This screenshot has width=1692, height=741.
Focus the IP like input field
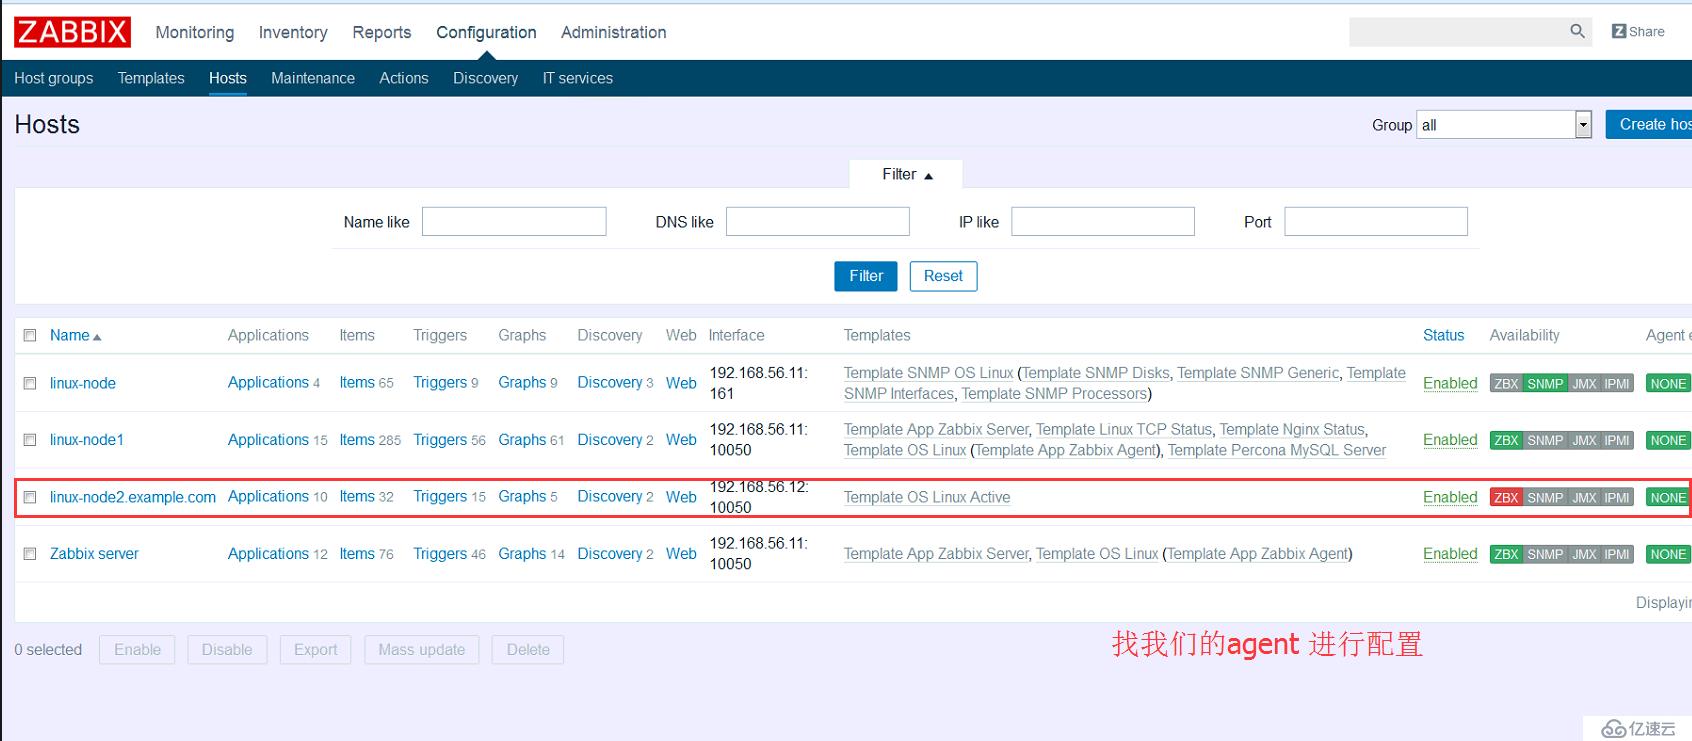(1103, 221)
